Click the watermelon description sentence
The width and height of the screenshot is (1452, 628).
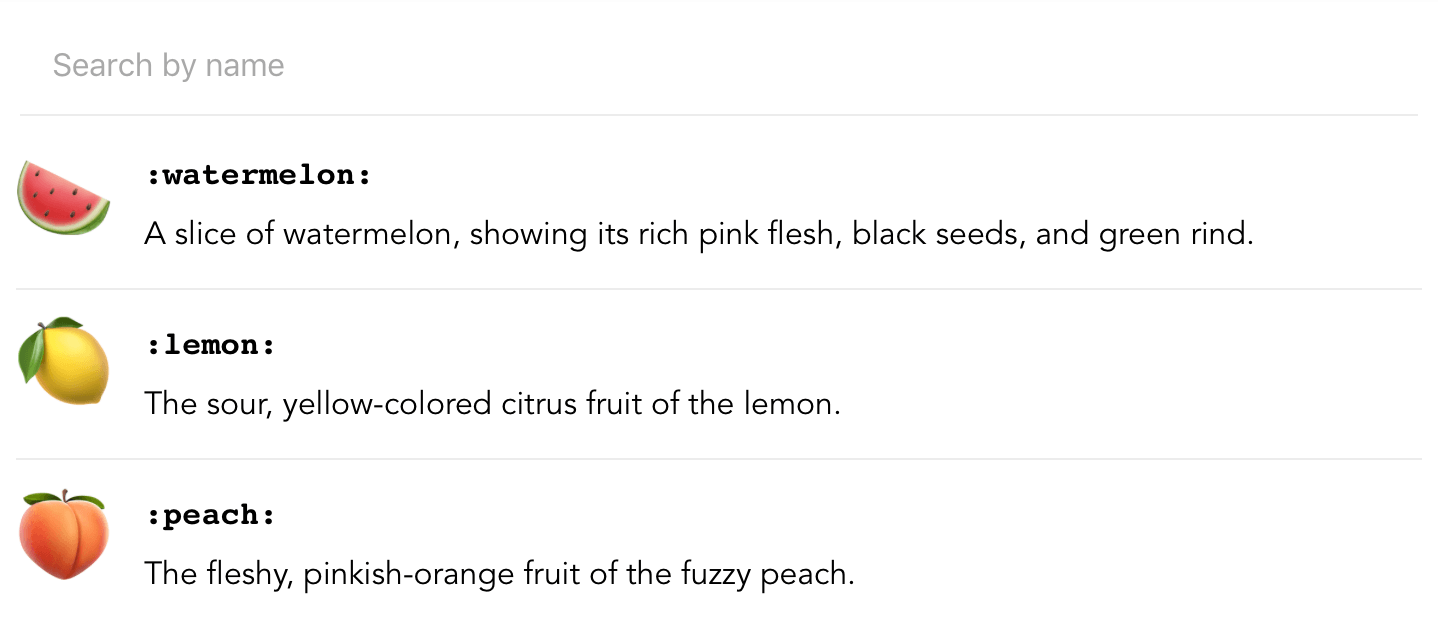point(698,235)
